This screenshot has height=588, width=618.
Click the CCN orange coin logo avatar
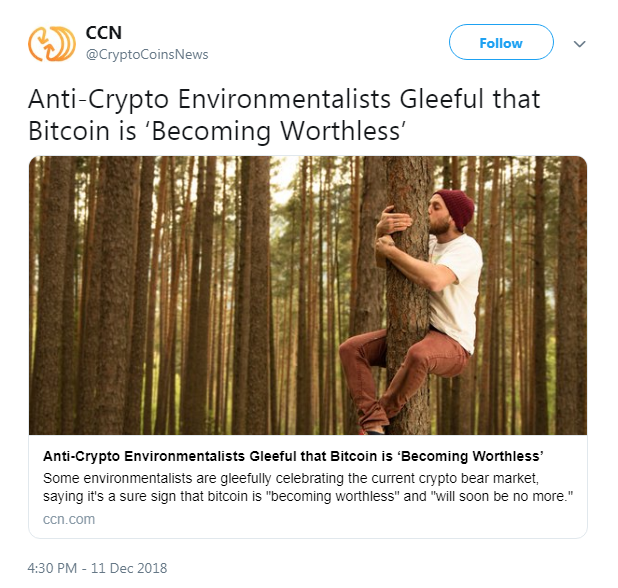[x=52, y=44]
